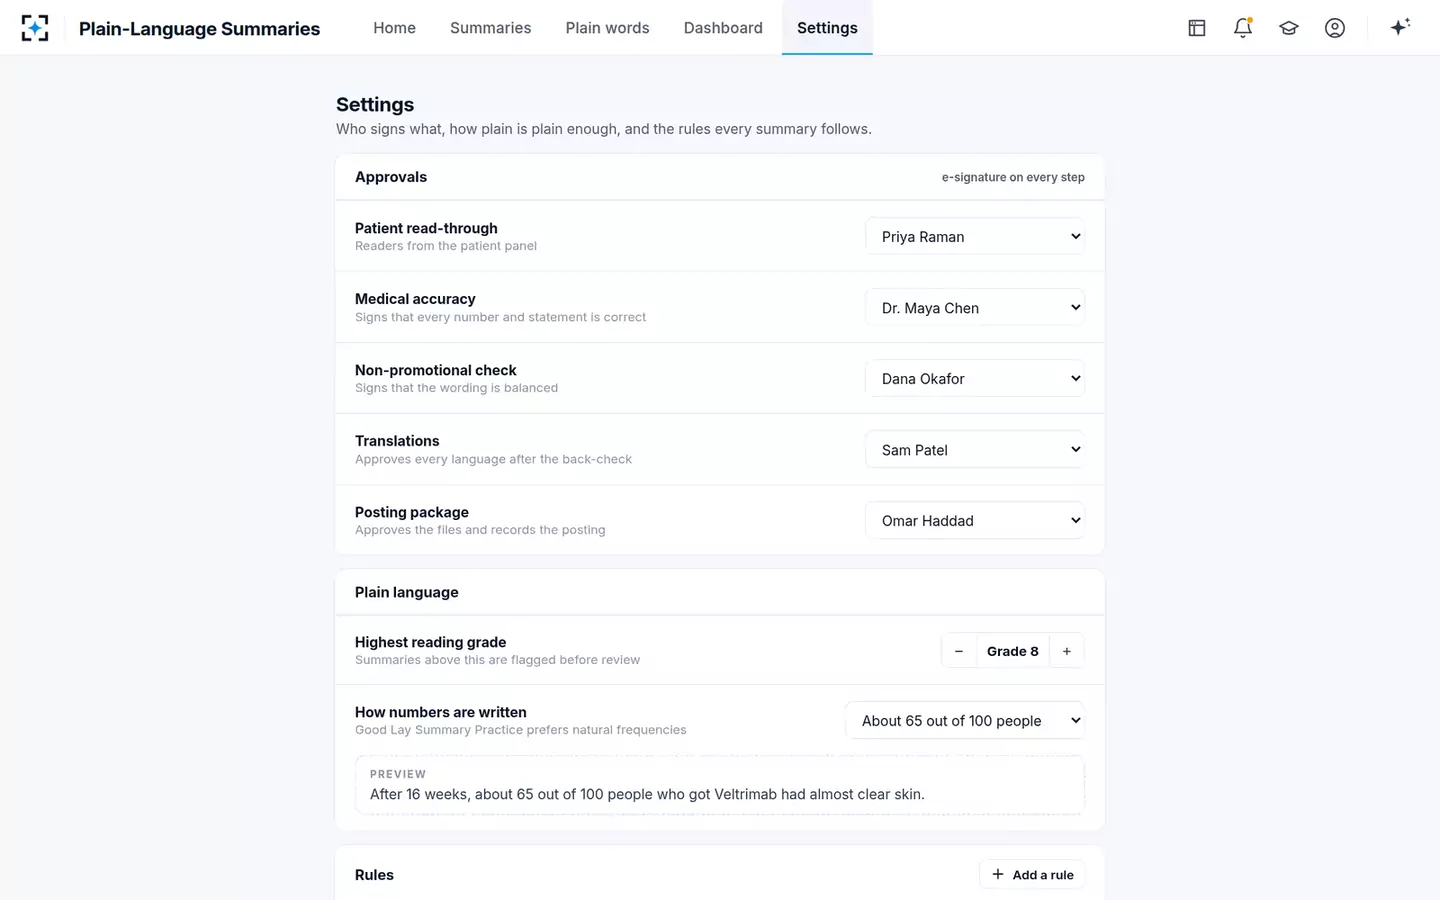The image size is (1440, 900).
Task: Click the 'e-signature on every step' note
Action: tap(1013, 177)
